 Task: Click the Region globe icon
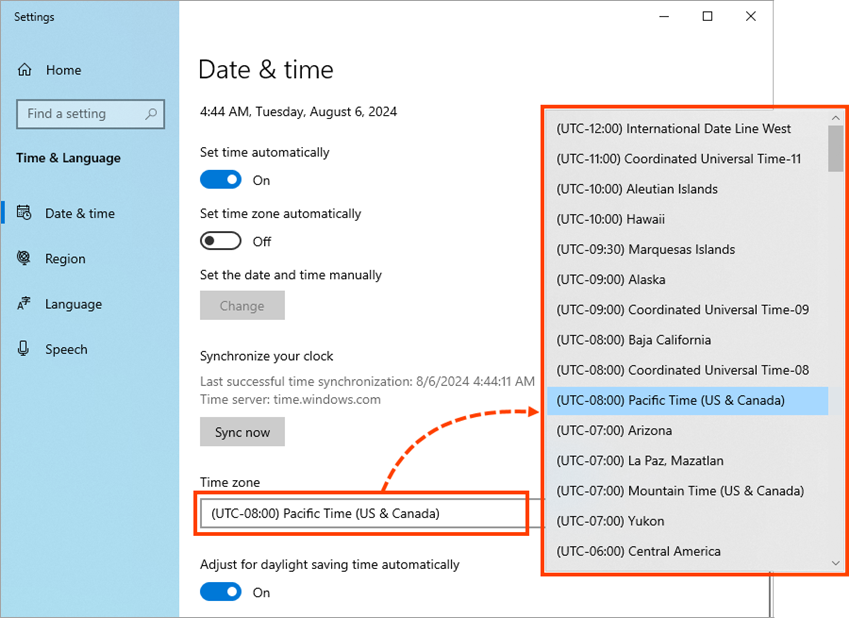pyautogui.click(x=24, y=258)
